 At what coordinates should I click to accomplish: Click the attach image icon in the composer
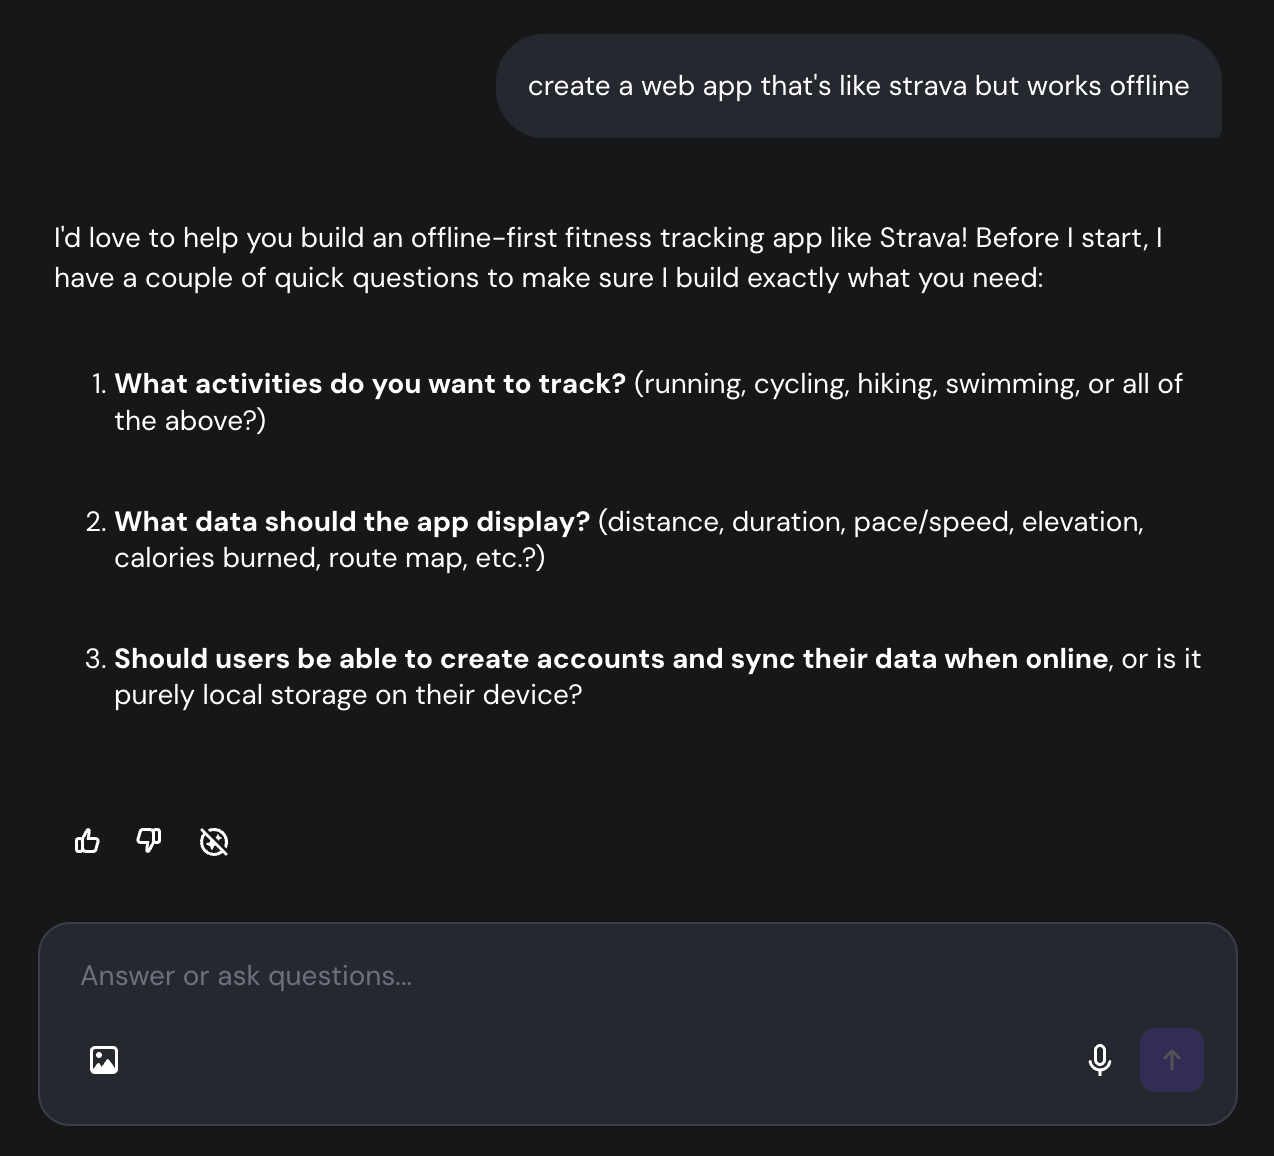104,1060
